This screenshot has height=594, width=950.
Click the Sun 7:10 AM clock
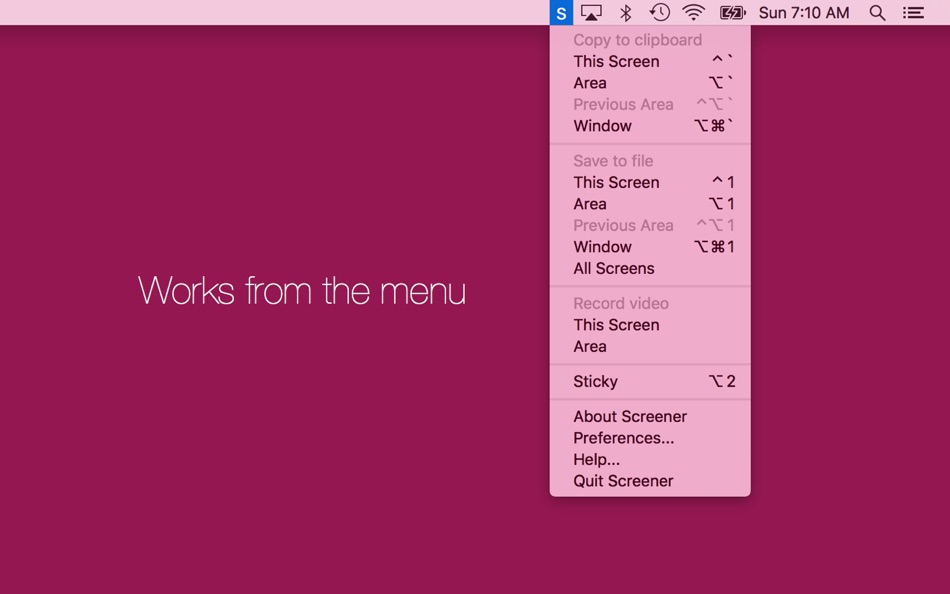click(804, 13)
